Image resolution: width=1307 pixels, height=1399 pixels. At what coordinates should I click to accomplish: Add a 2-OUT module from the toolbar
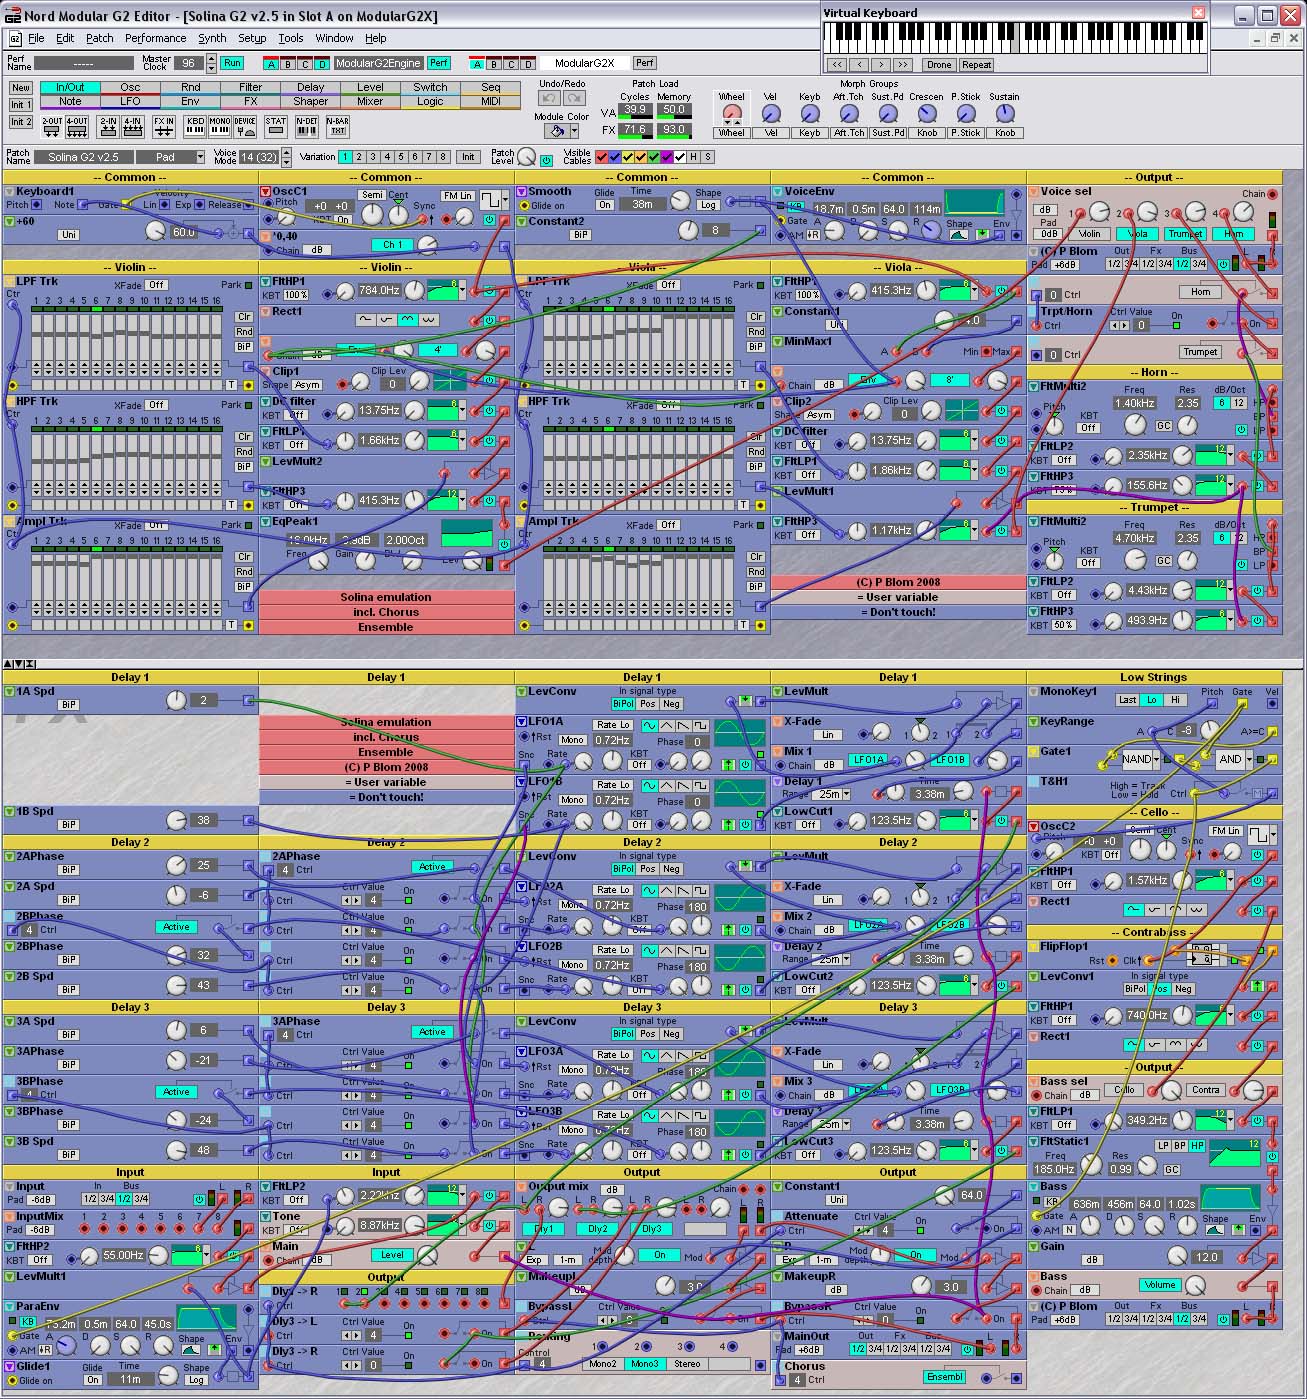pyautogui.click(x=52, y=127)
